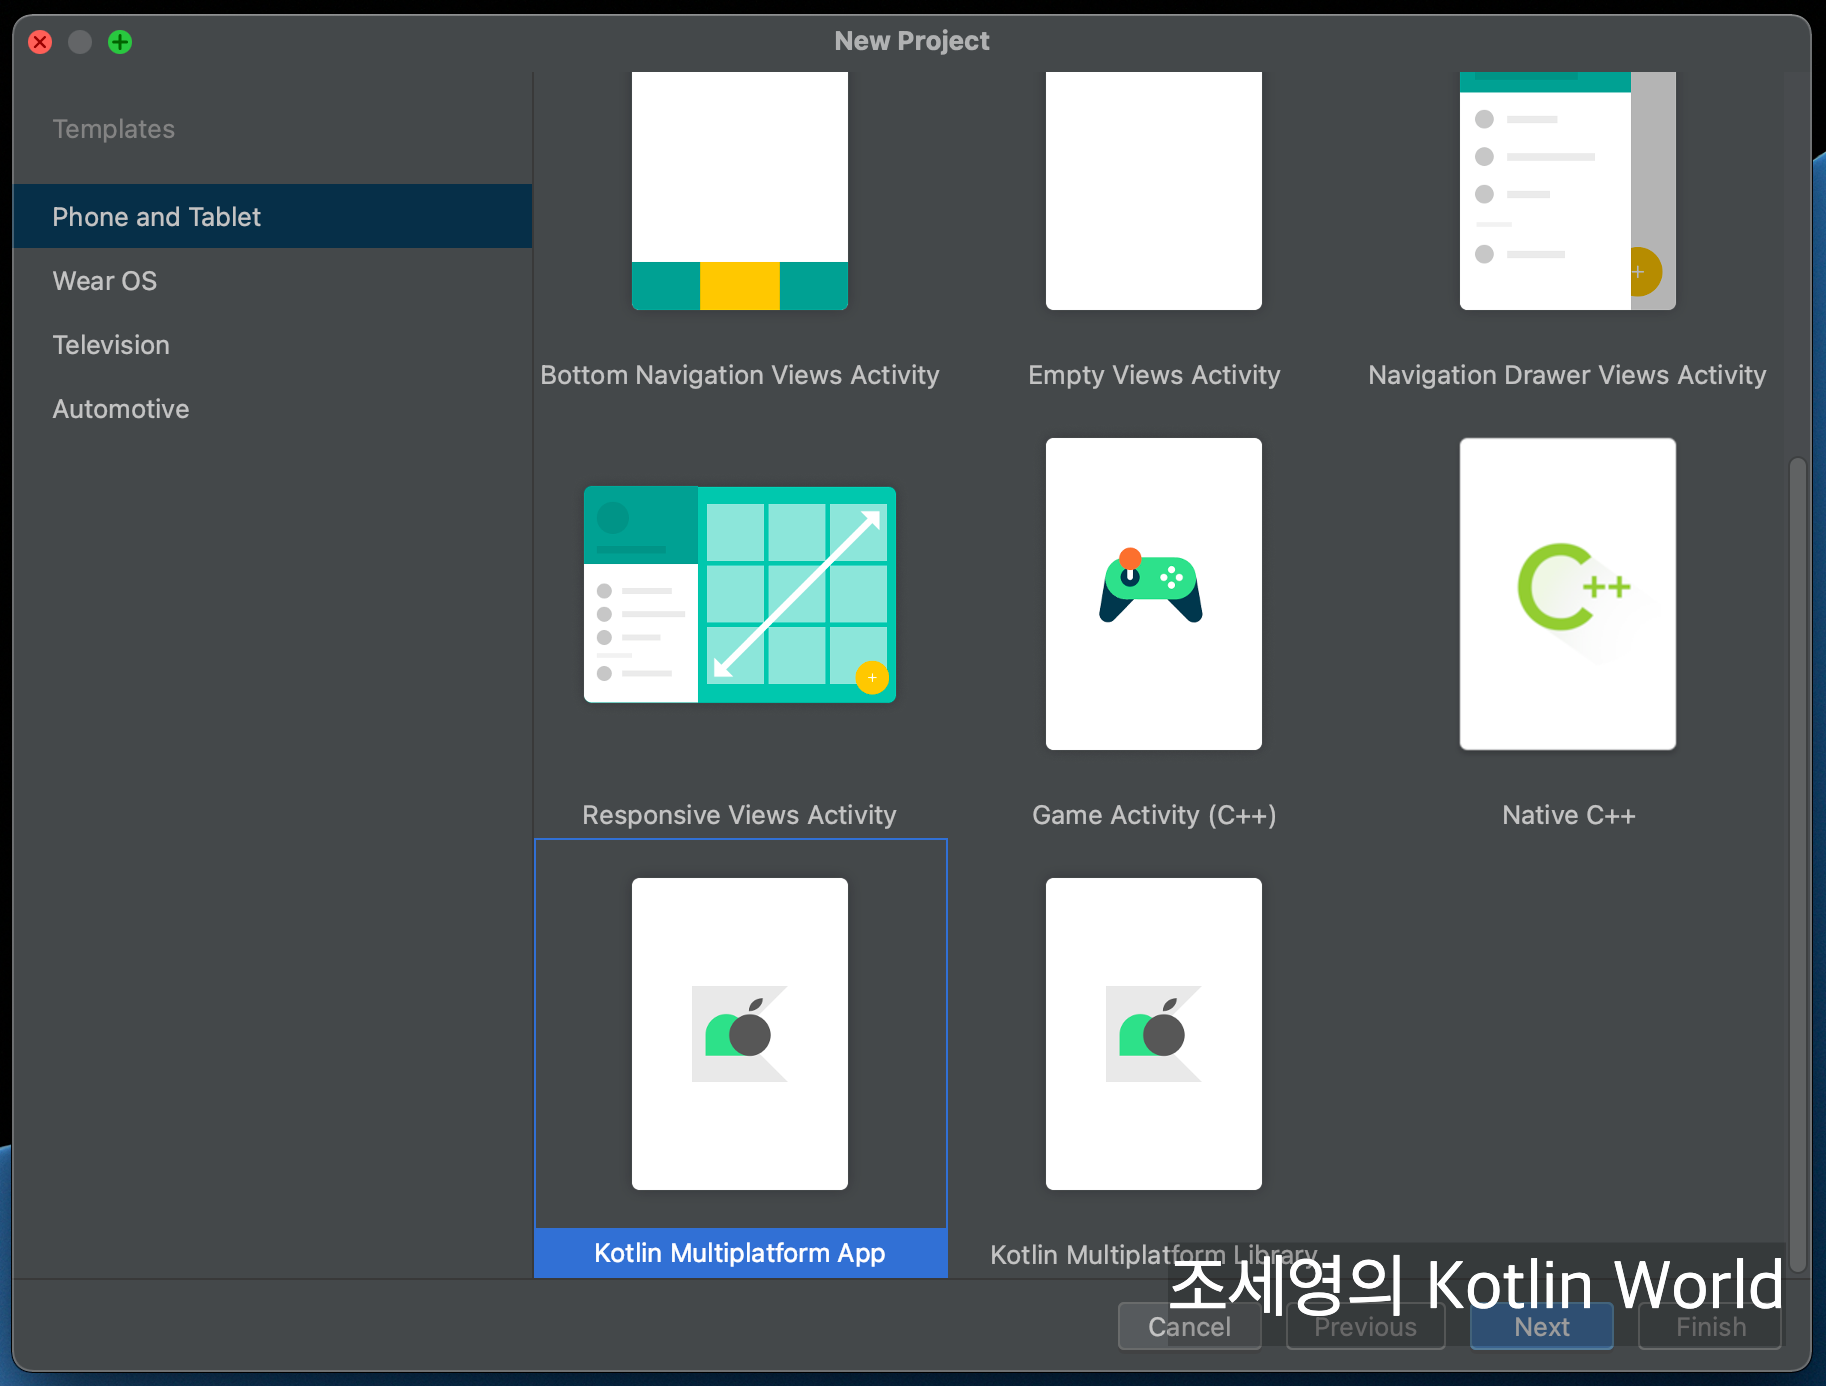Image resolution: width=1826 pixels, height=1386 pixels.
Task: Click Navigation Drawer Views Activity label
Action: click(x=1568, y=375)
